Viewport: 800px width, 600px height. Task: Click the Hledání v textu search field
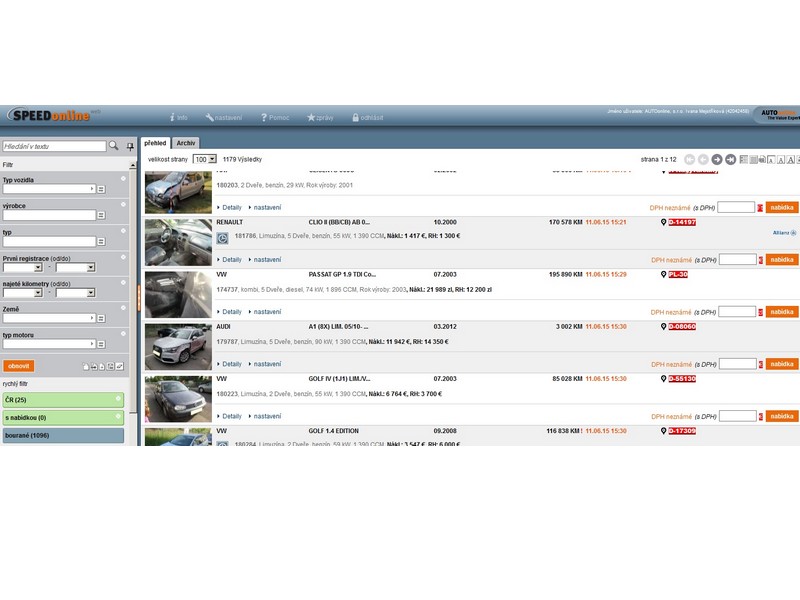(54, 146)
